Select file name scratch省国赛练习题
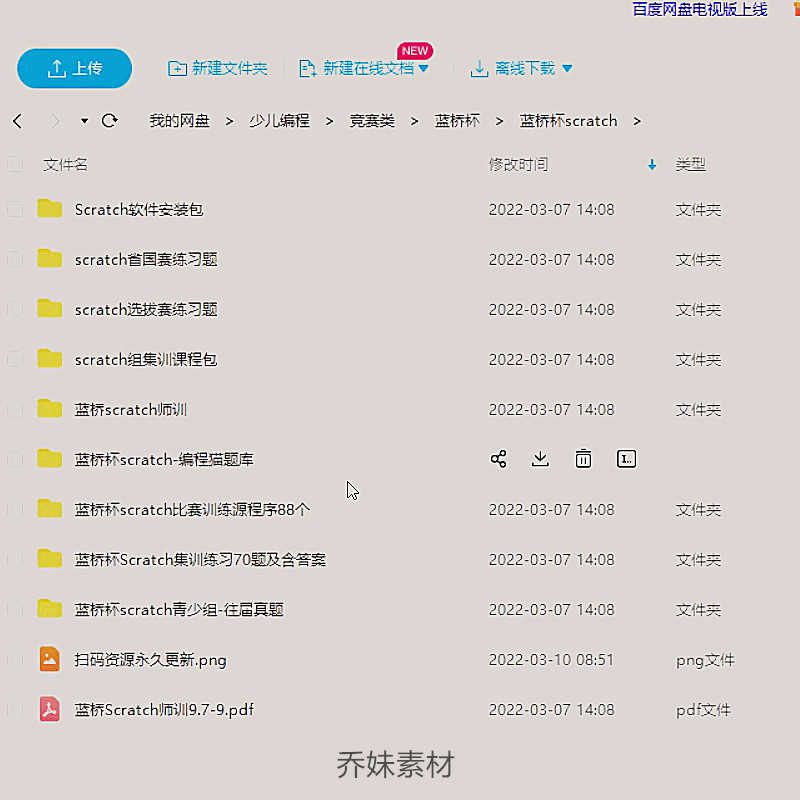 [x=146, y=260]
